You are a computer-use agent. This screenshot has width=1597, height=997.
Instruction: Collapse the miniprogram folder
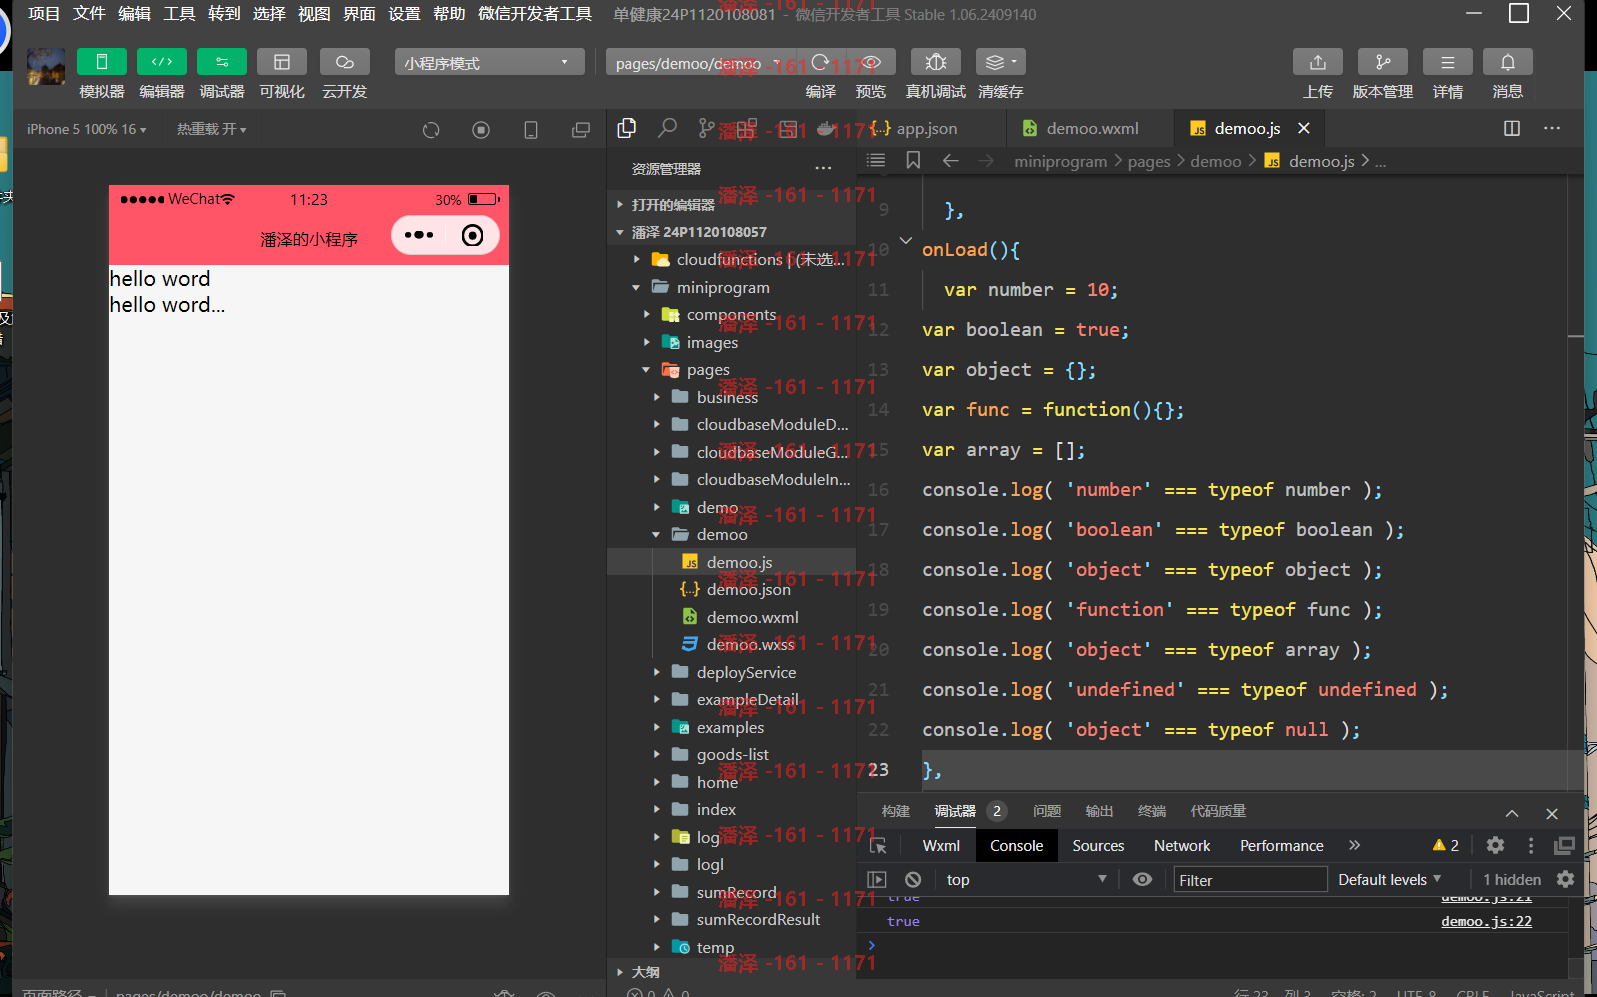tap(636, 287)
